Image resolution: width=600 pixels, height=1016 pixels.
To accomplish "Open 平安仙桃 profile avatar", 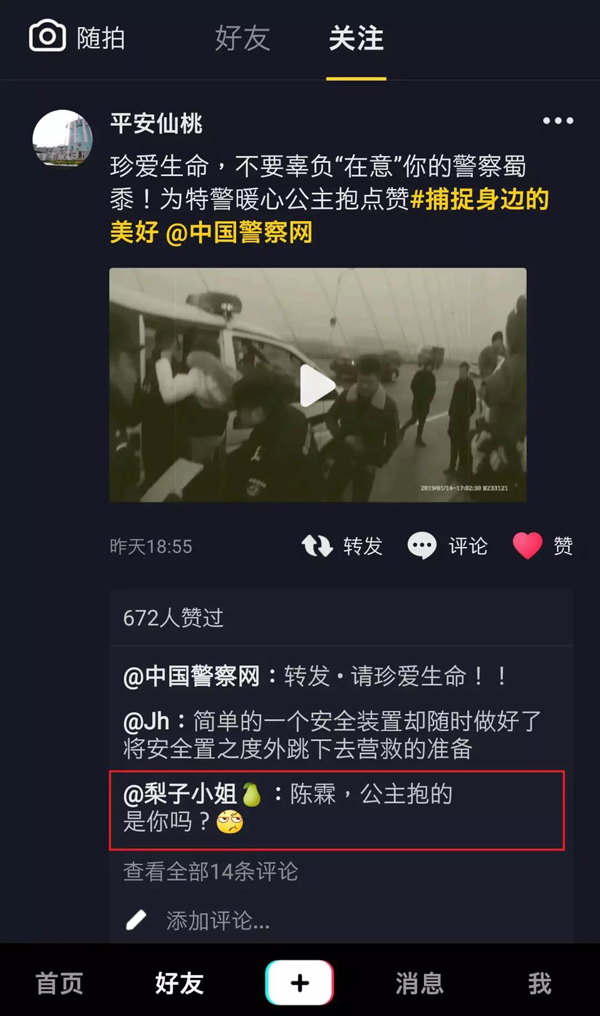I will point(62,139).
